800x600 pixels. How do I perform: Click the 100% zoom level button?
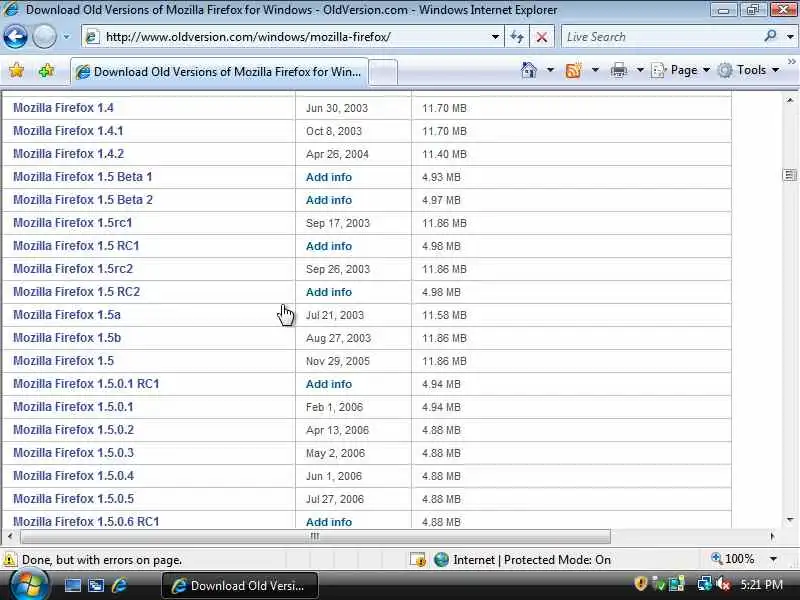733,559
